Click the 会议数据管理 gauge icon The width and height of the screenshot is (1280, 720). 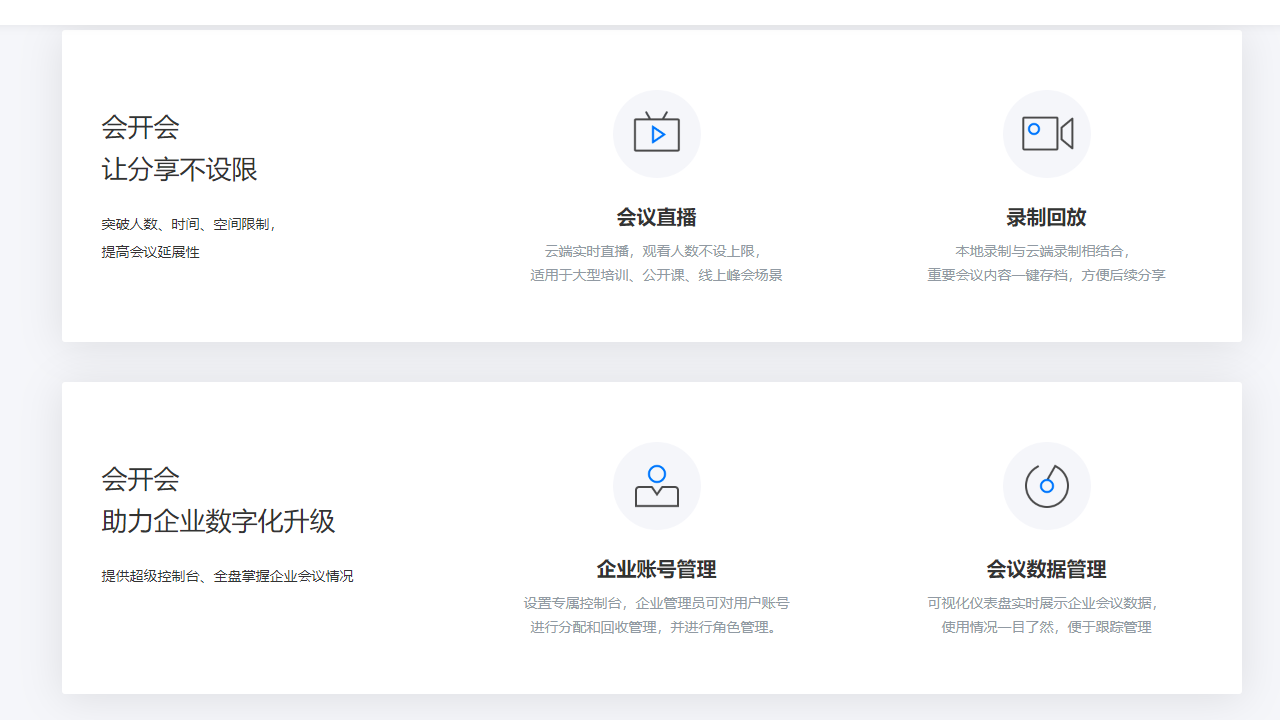(x=1046, y=486)
